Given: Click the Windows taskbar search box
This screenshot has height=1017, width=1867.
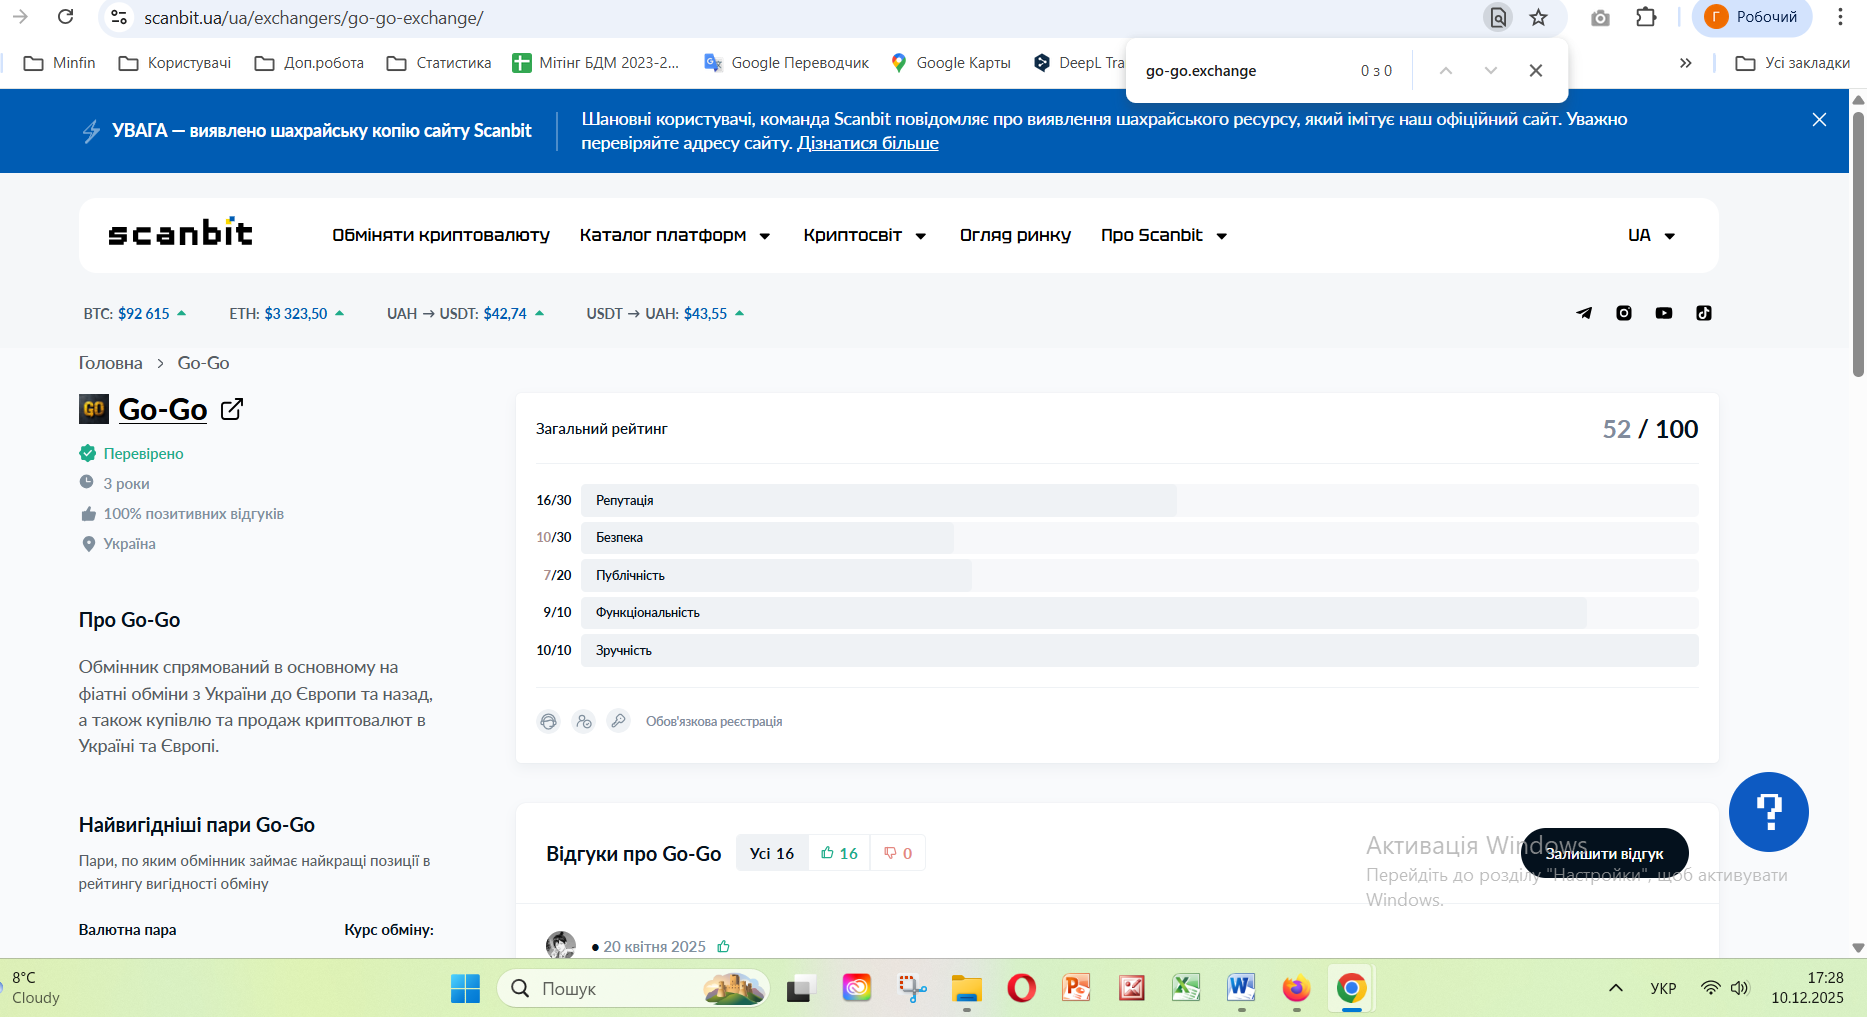Looking at the screenshot, I should pos(633,988).
